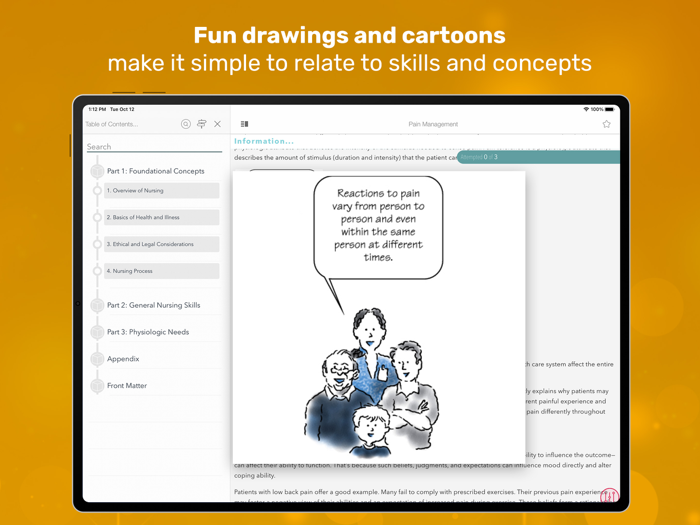The height and width of the screenshot is (525, 700).
Task: Expand Part 2: General Nursing Skills
Action: [x=155, y=305]
